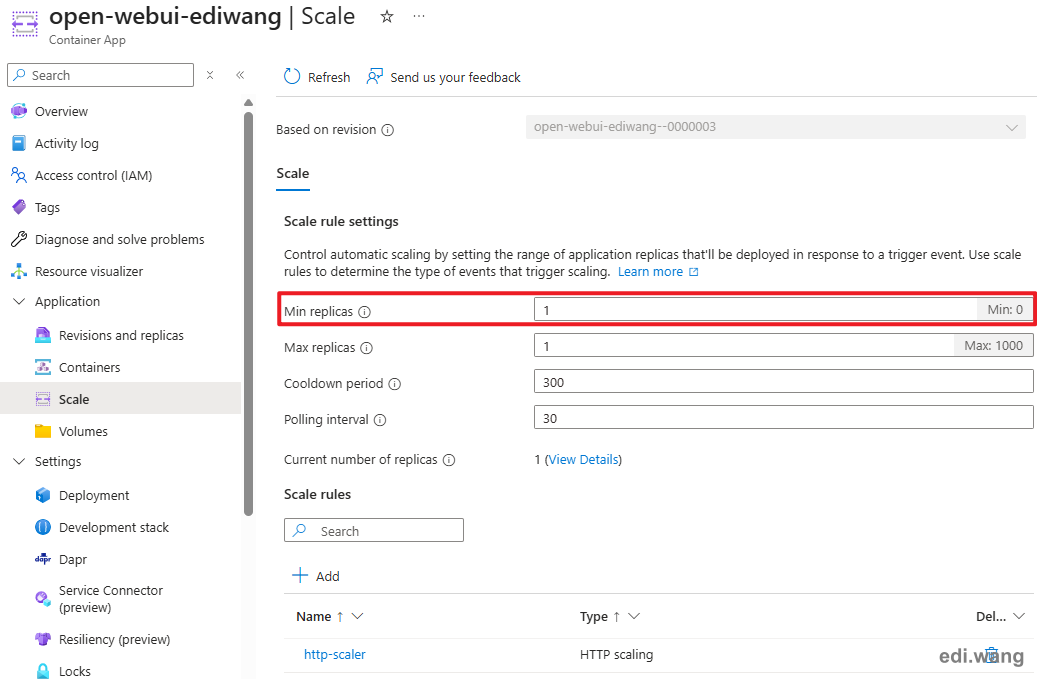Open the Name column chevron menu
1037x679 pixels.
(358, 616)
